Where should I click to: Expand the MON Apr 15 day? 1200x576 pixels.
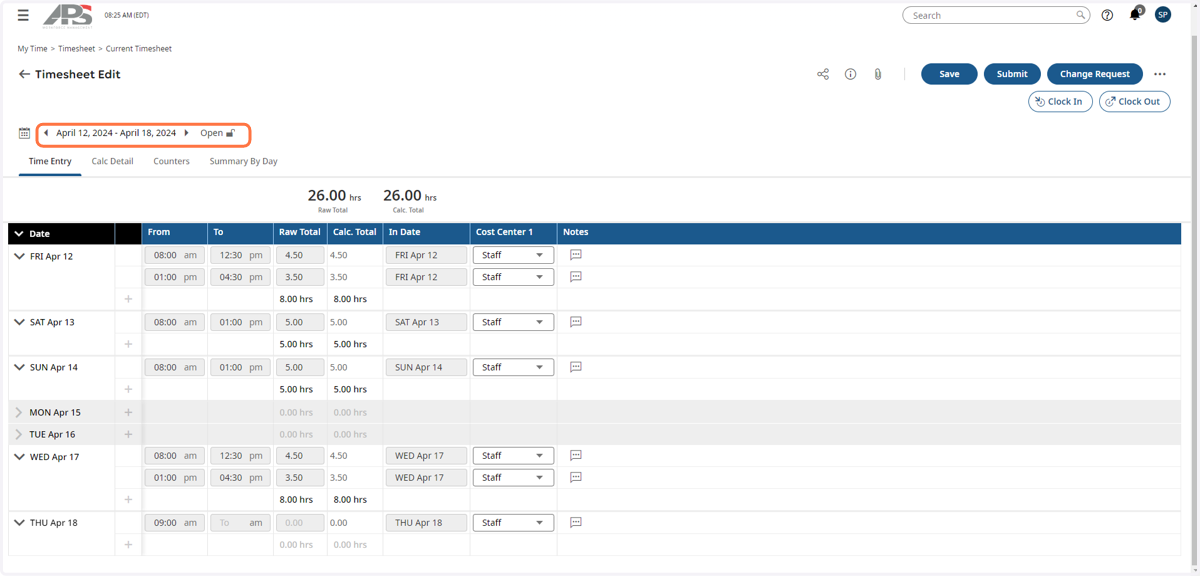pos(19,412)
